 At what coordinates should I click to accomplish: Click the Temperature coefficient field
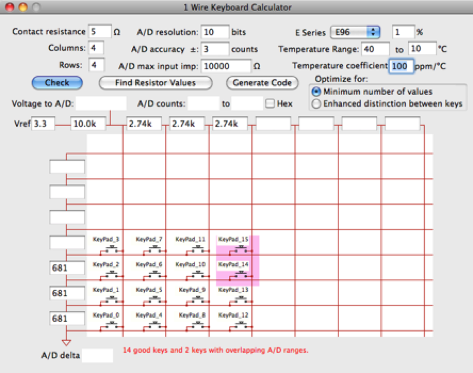[402, 66]
